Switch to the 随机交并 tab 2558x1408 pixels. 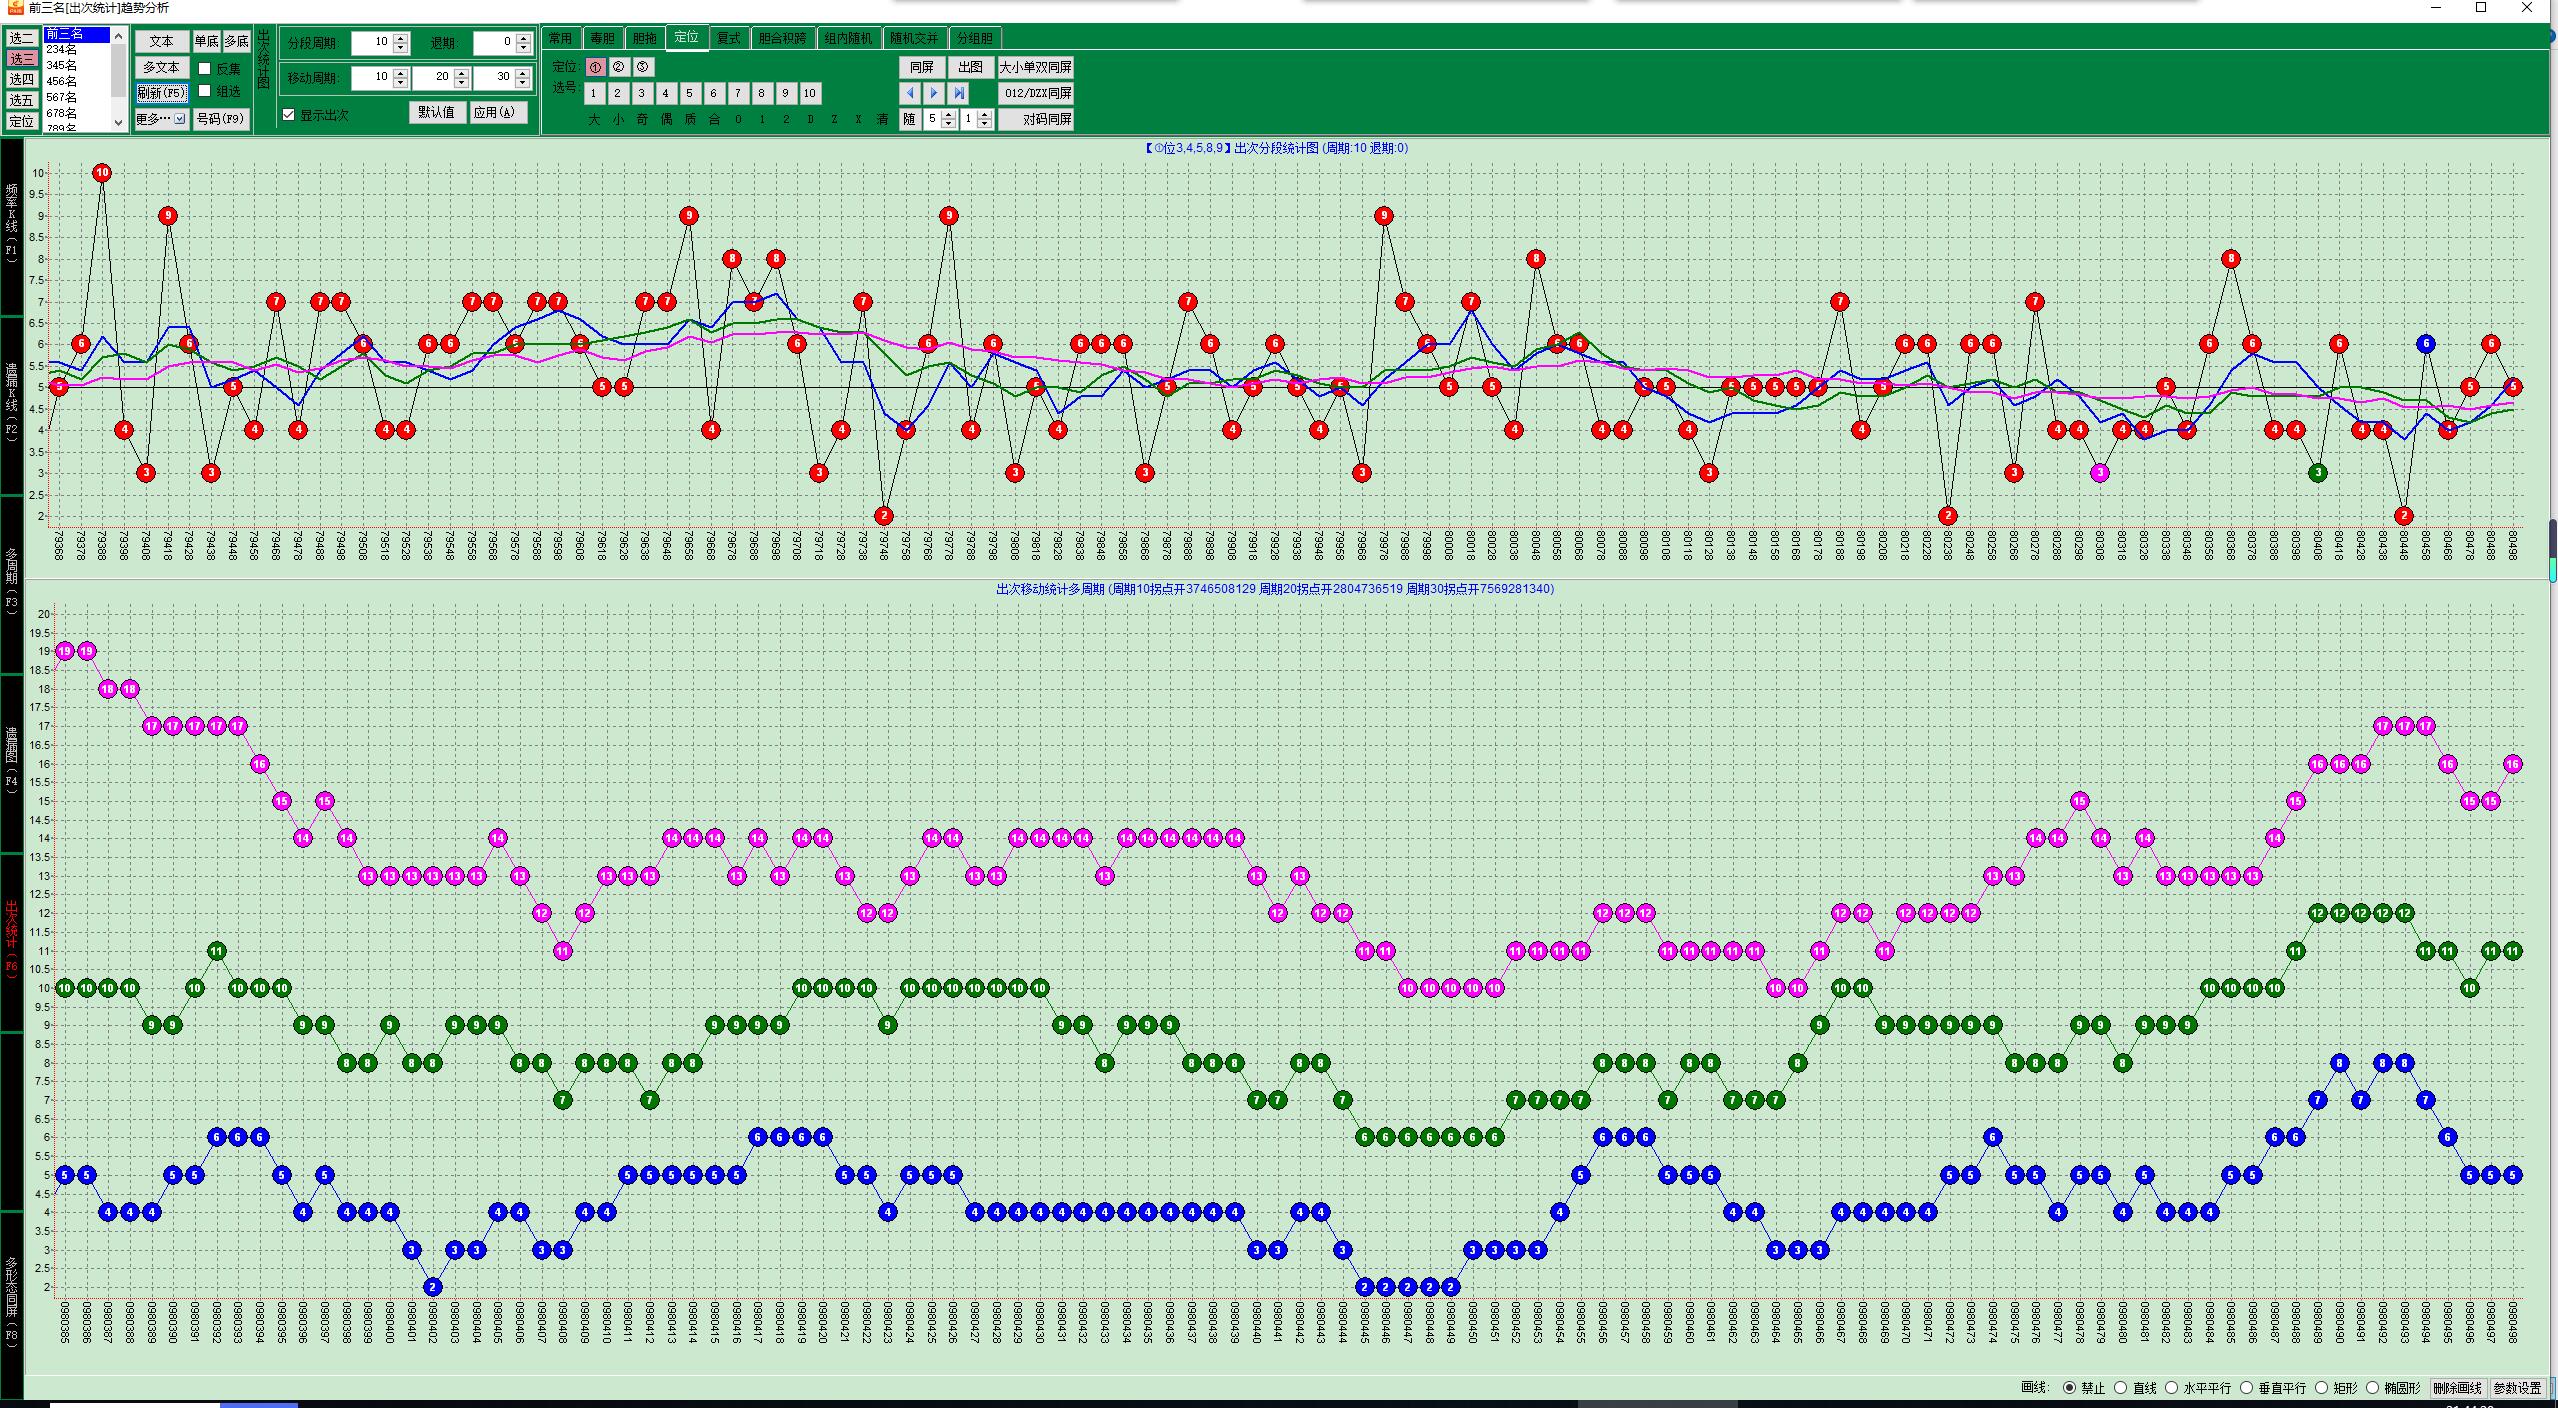(x=914, y=38)
